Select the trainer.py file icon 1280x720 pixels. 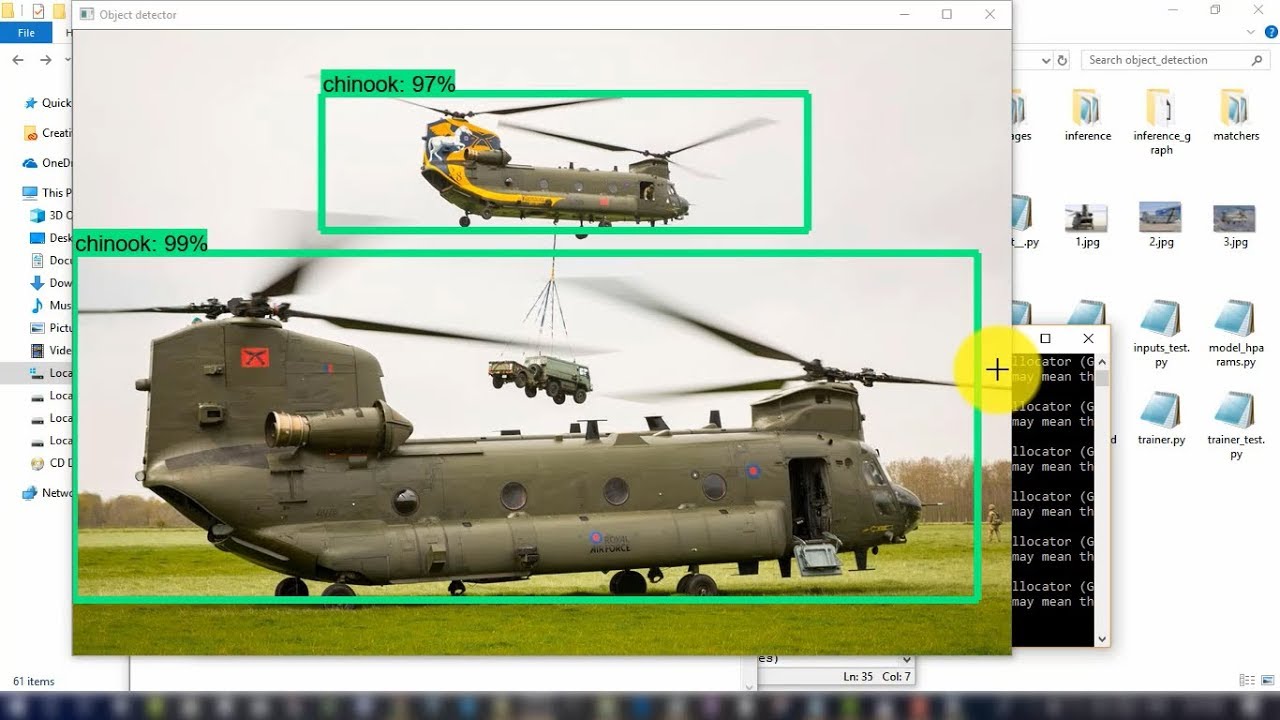pos(1161,410)
